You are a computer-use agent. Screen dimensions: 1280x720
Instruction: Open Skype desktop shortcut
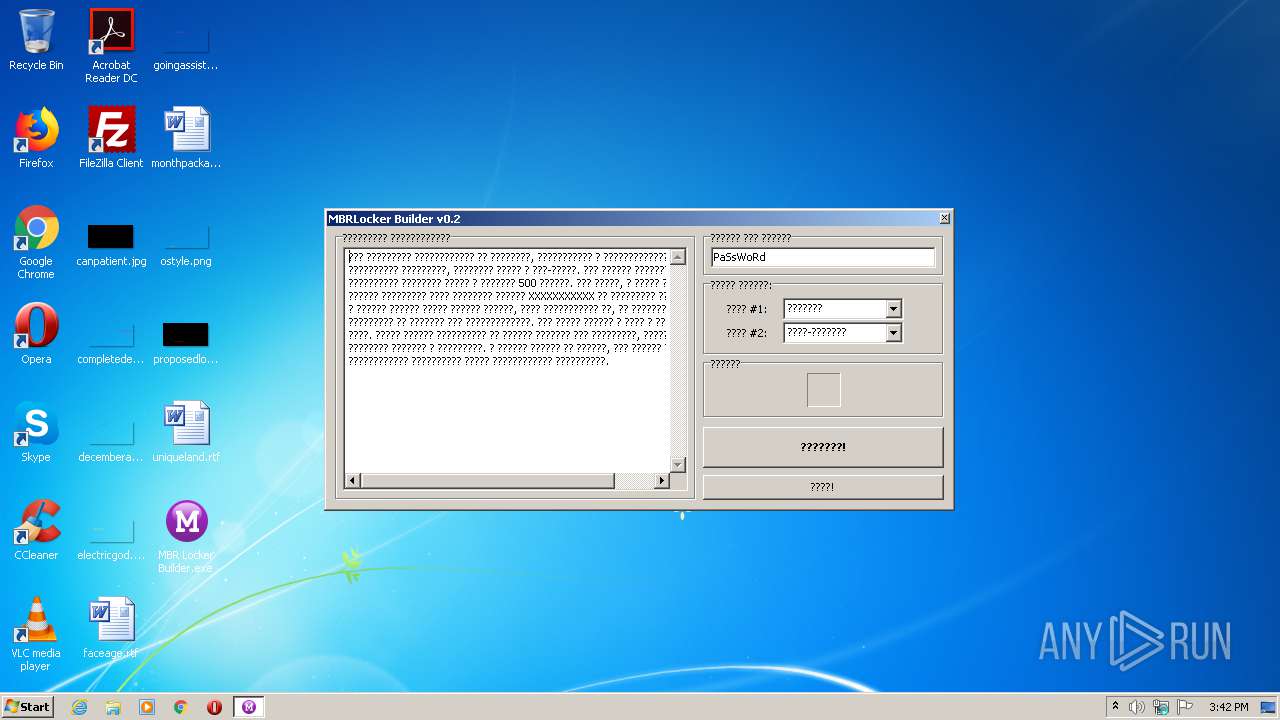coord(36,432)
